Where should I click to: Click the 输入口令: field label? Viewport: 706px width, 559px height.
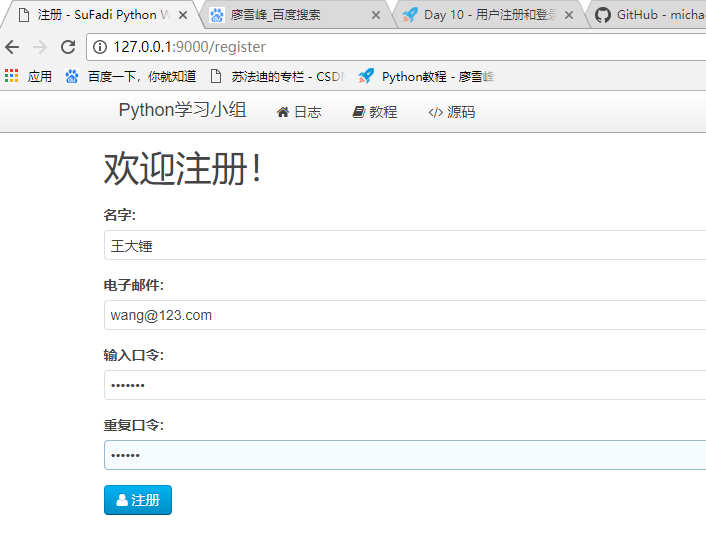pos(134,355)
